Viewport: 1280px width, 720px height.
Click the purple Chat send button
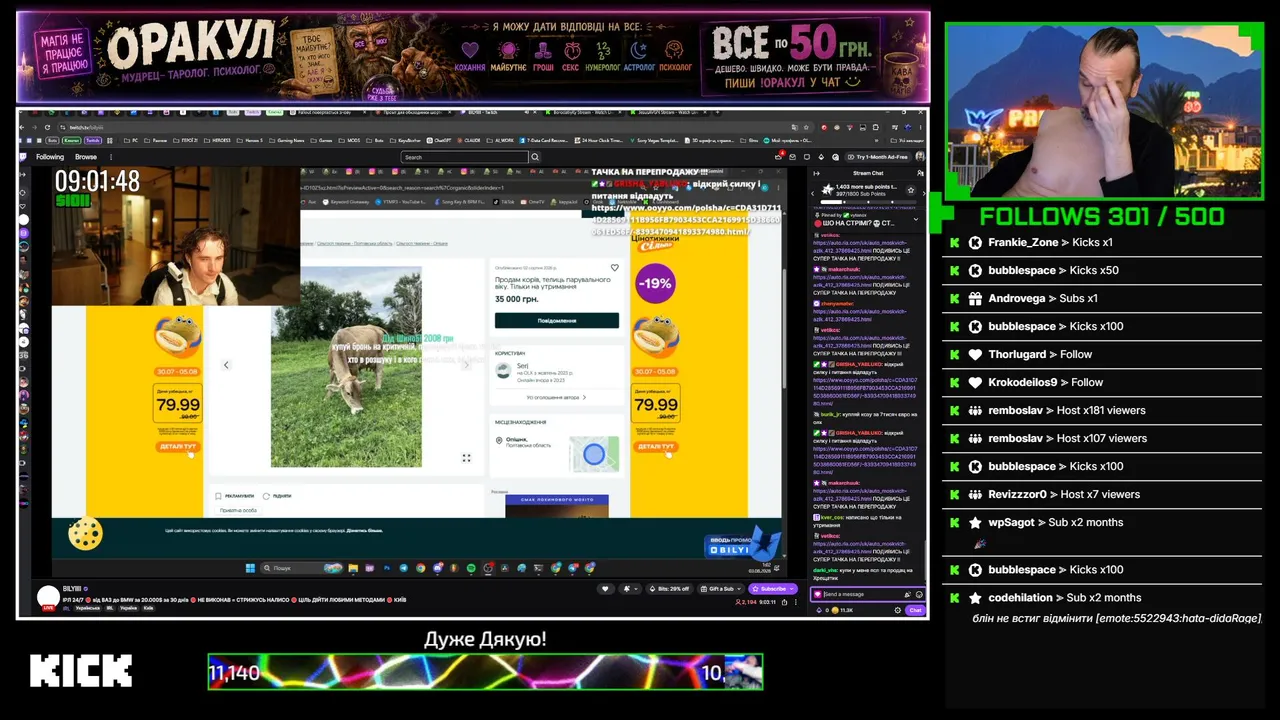(914, 610)
